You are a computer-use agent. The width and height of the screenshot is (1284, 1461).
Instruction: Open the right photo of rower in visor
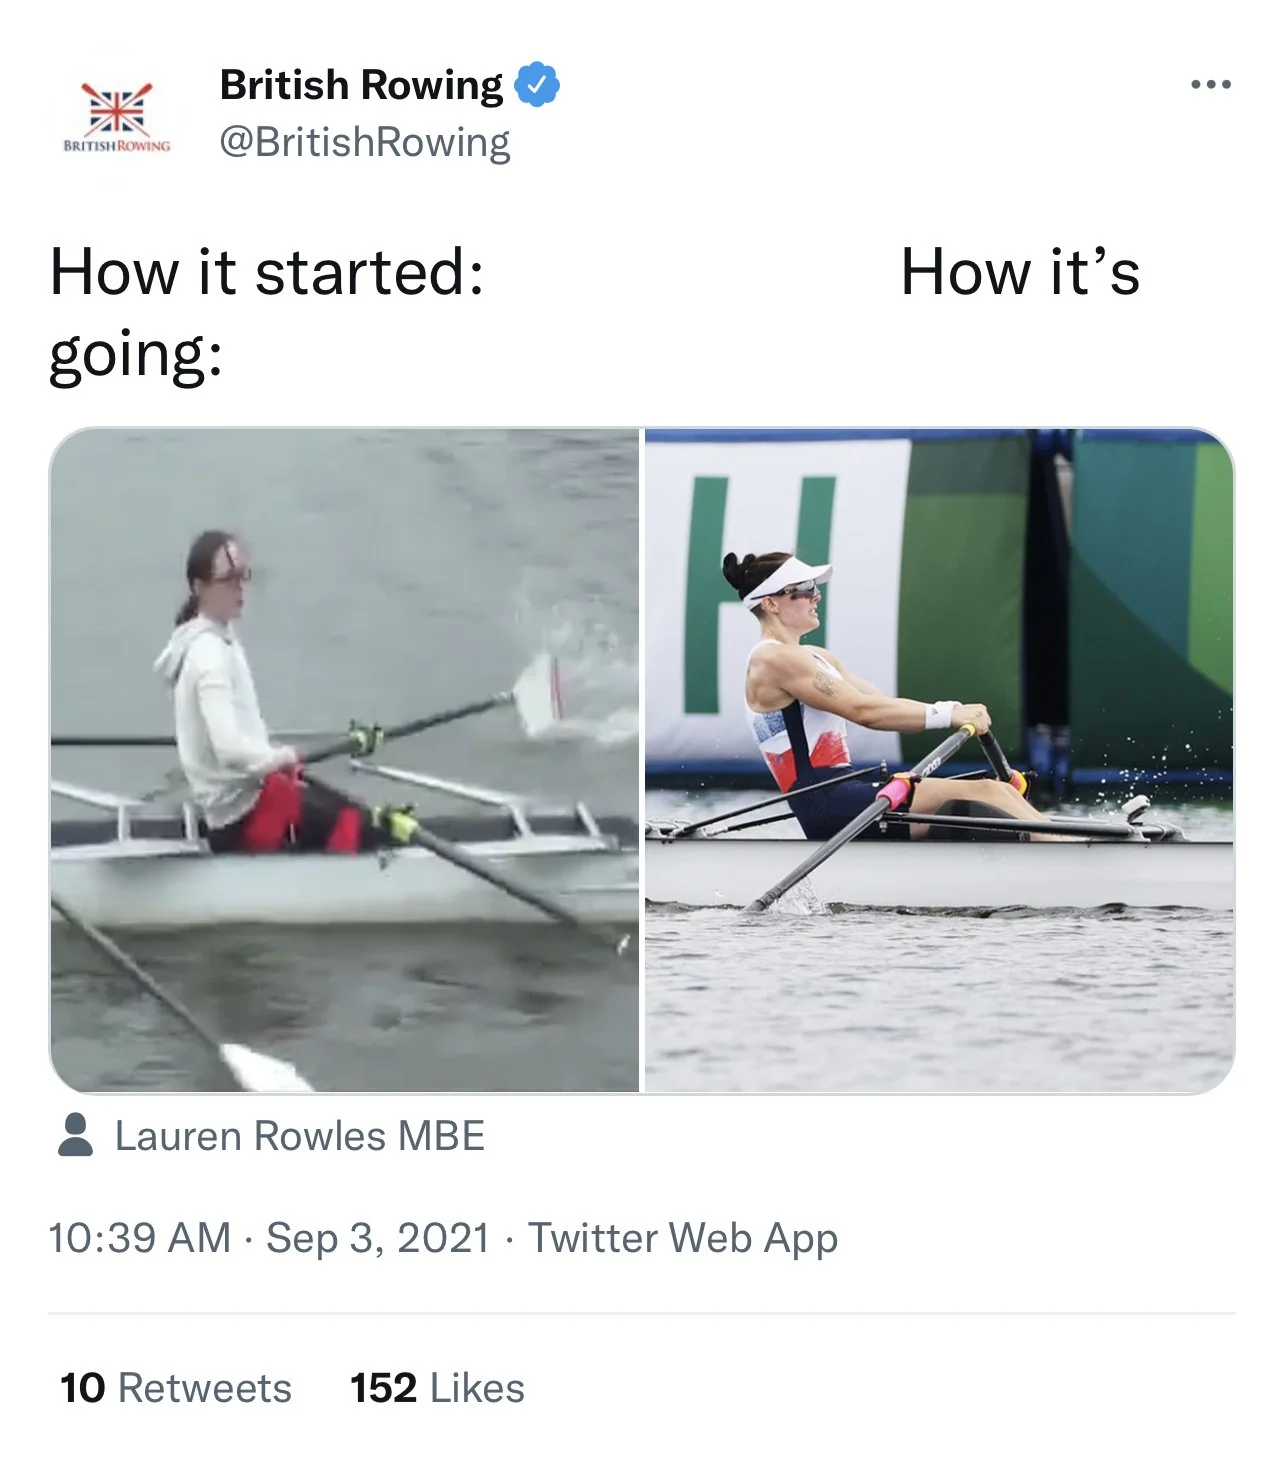[x=939, y=760]
